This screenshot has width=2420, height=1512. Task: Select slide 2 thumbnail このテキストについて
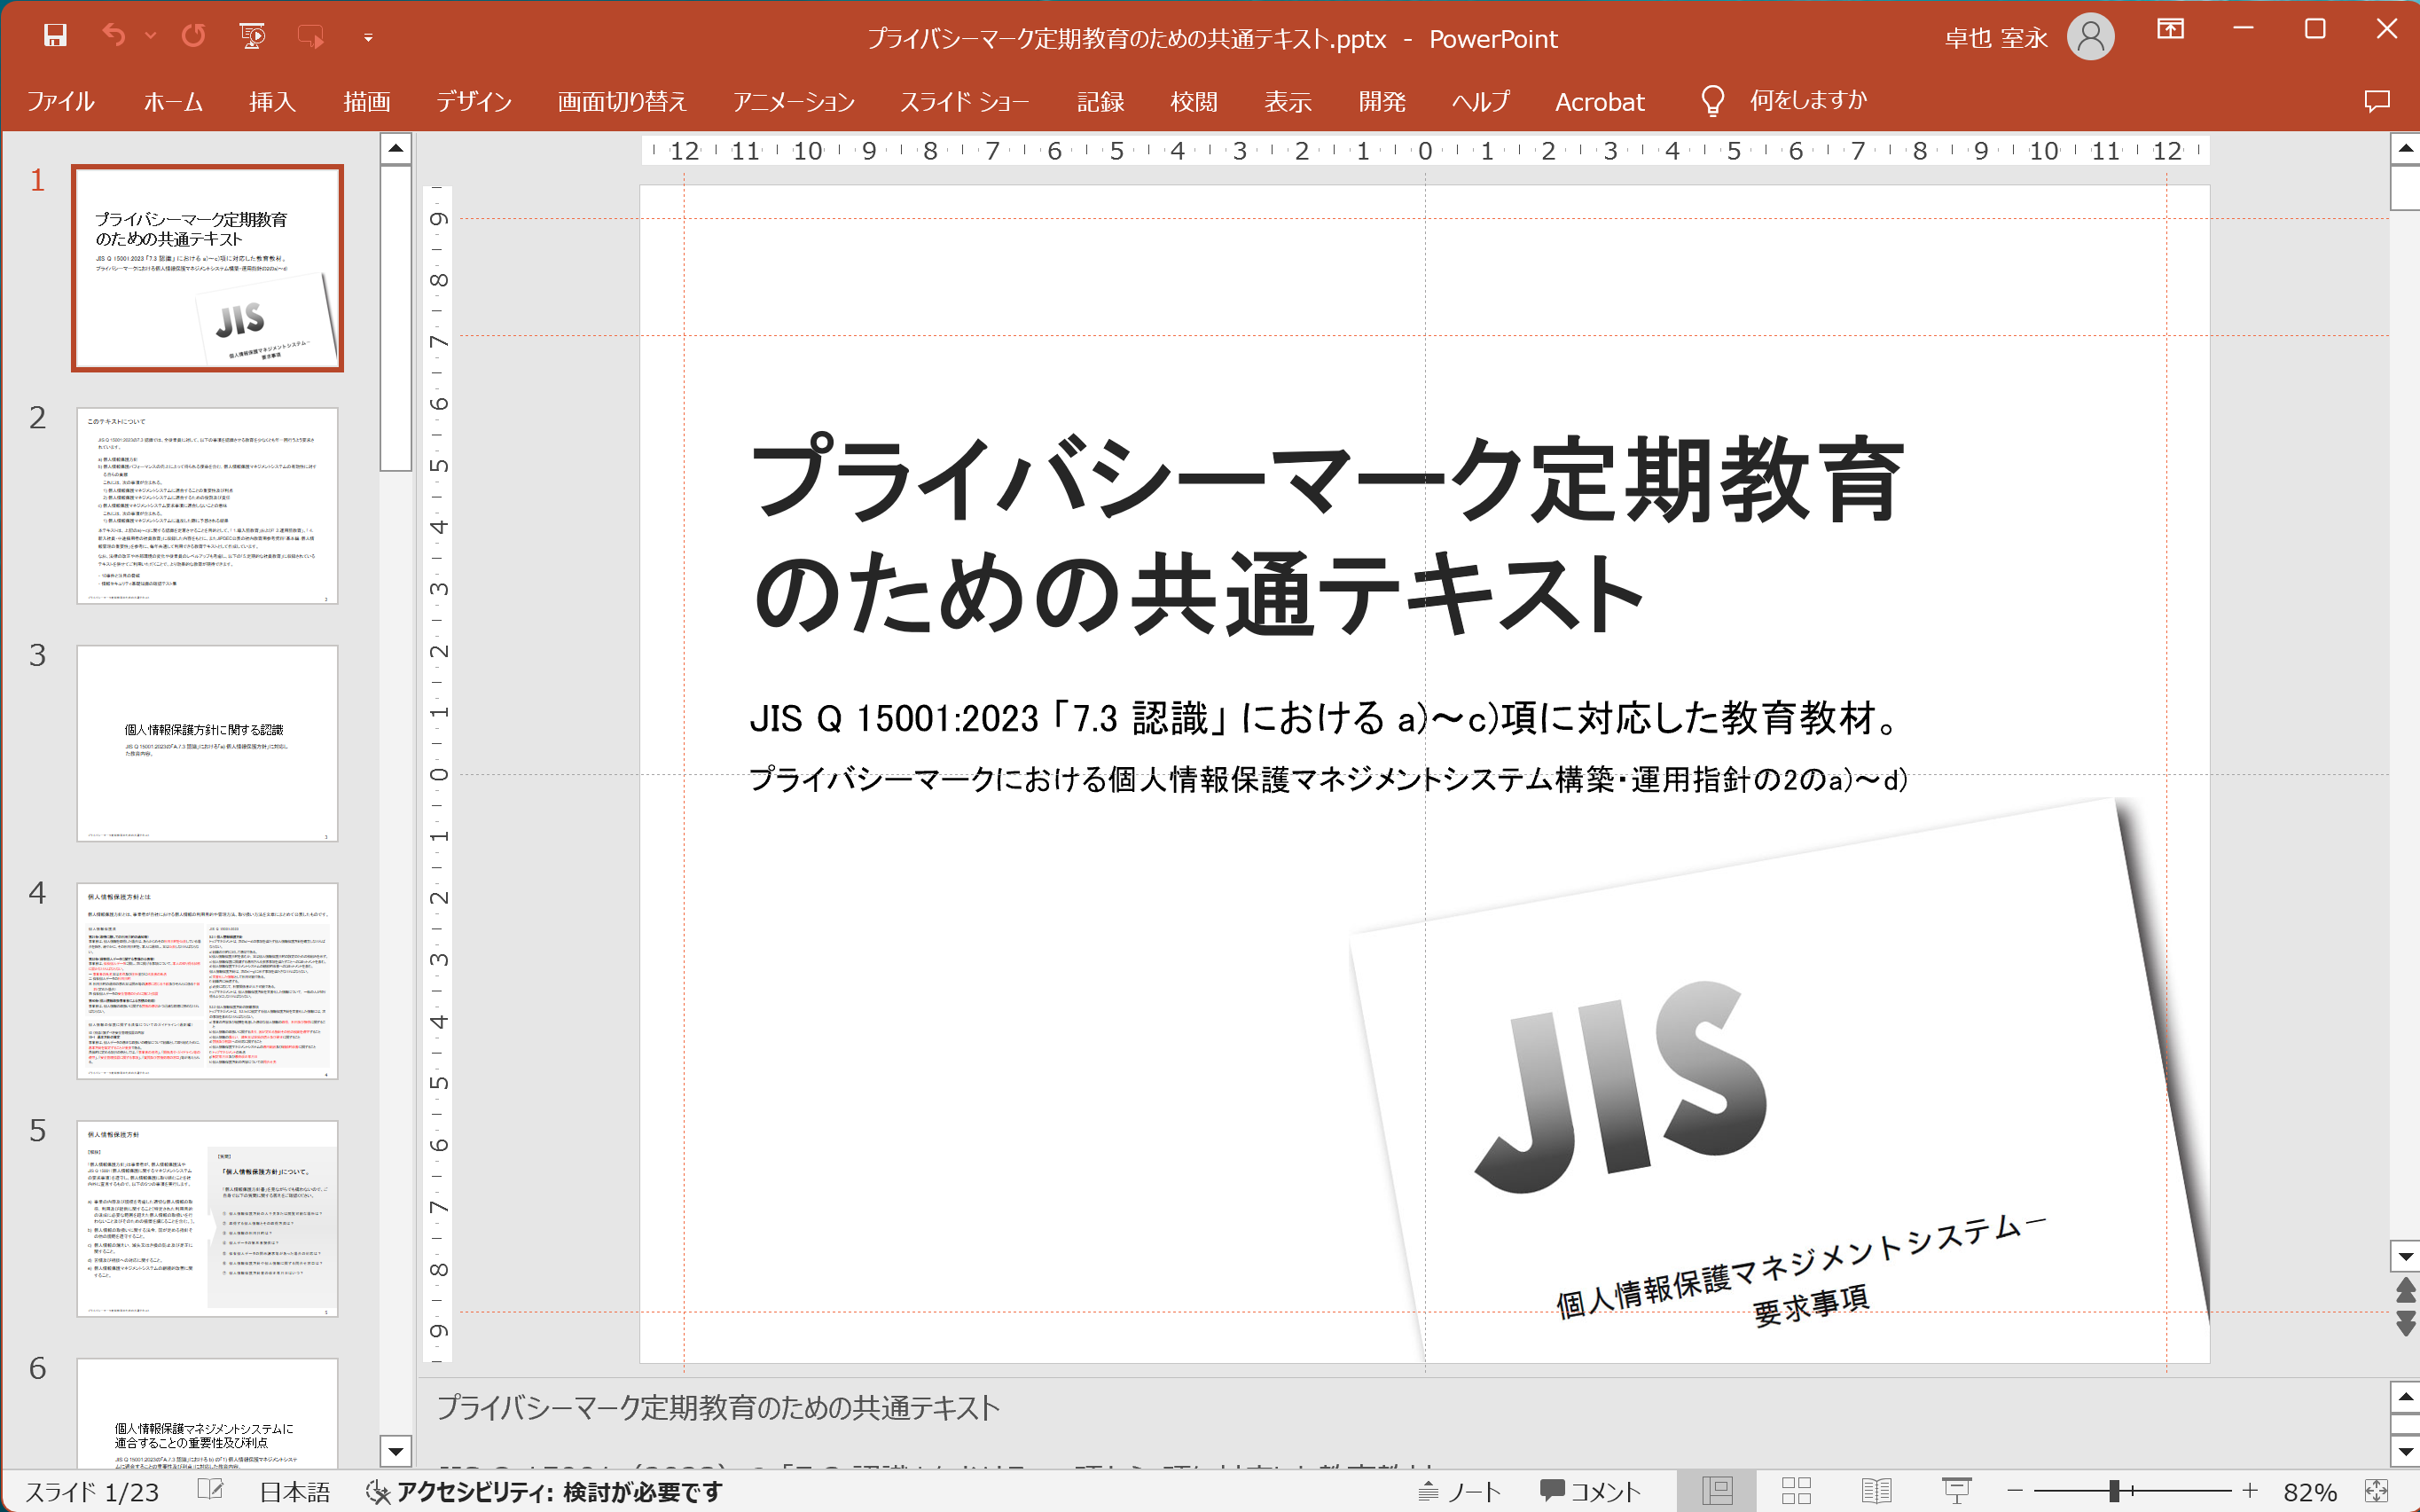(x=207, y=505)
